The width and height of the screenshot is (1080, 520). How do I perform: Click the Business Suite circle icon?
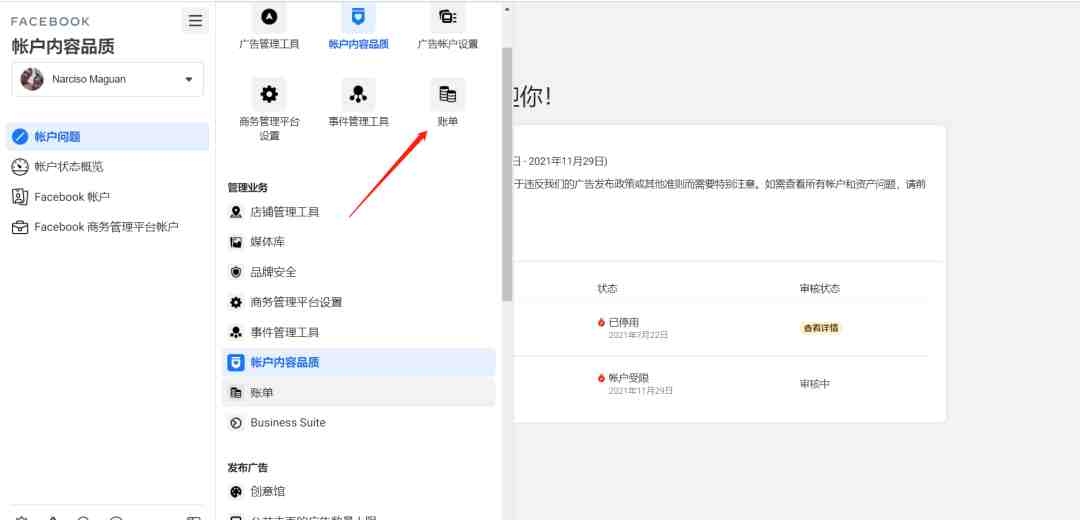coord(236,423)
